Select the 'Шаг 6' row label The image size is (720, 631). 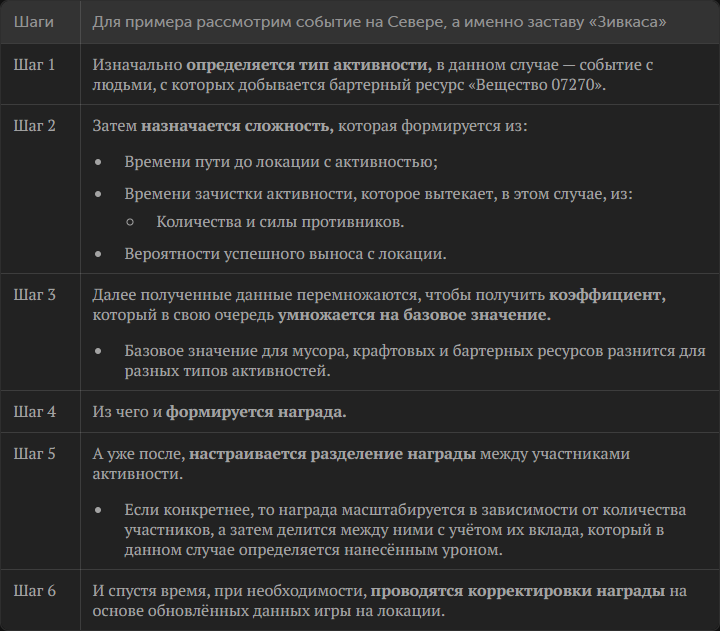[34, 591]
